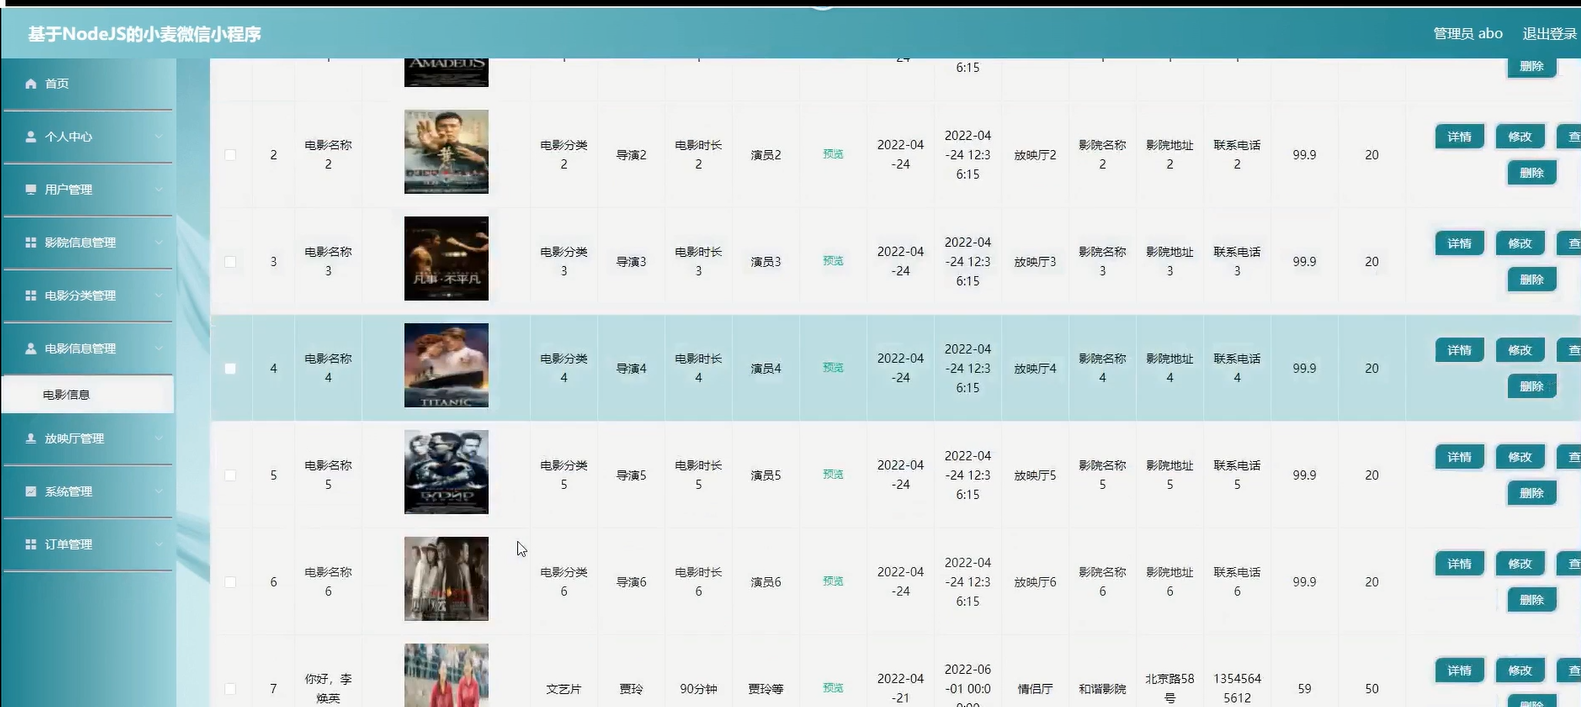The image size is (1581, 707).
Task: Expand the 放映厅管理 menu chevron
Action: (x=158, y=439)
